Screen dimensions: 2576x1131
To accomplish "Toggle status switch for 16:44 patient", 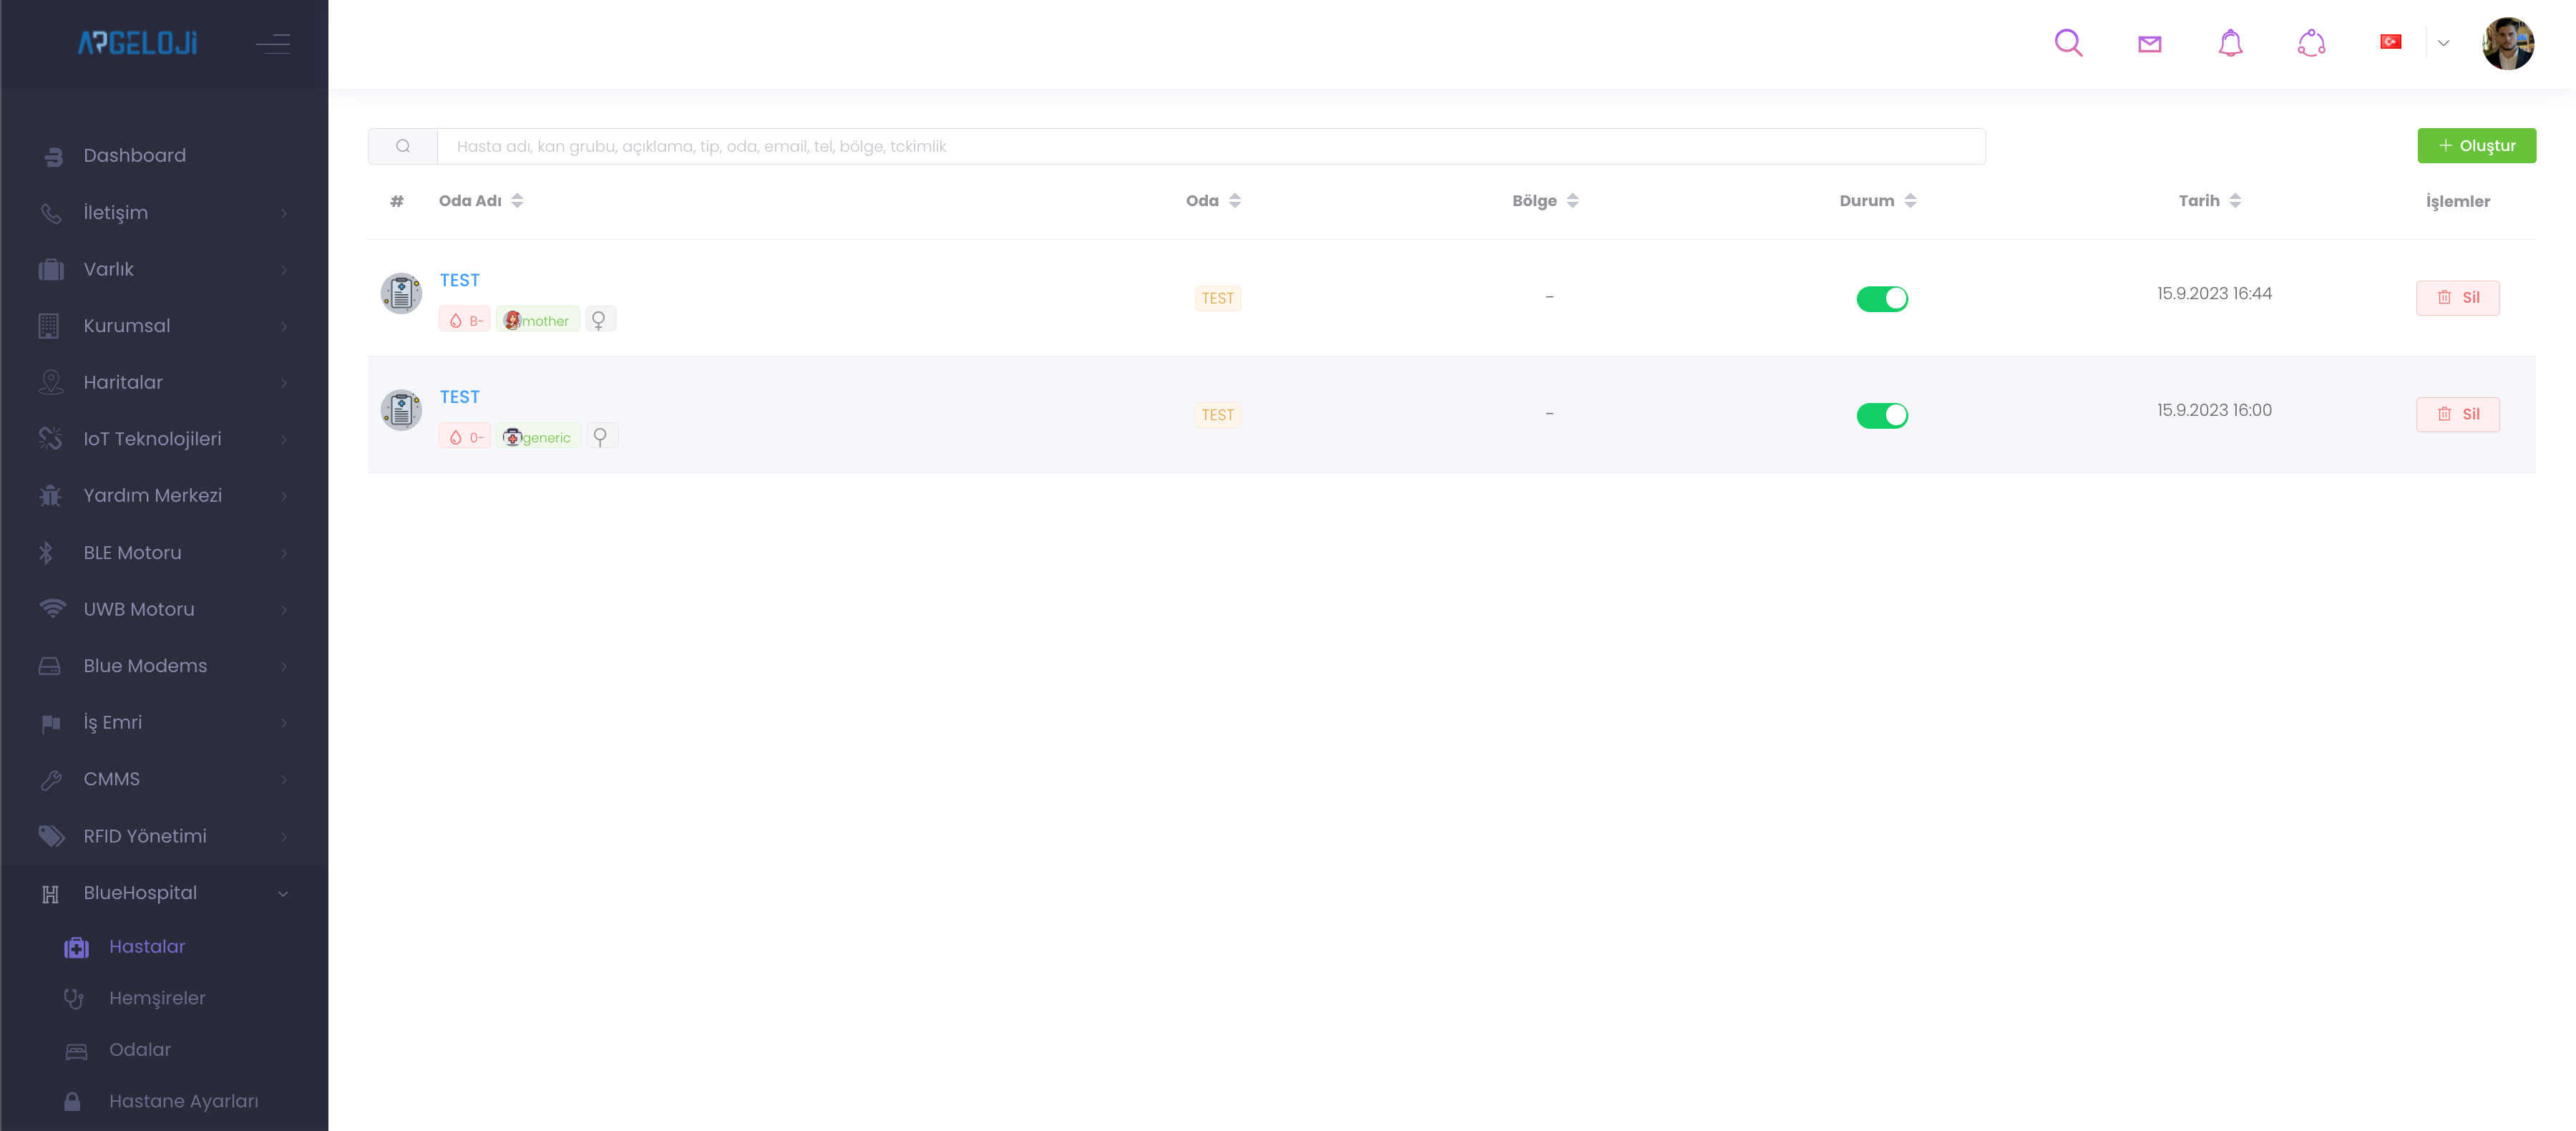I will (1881, 298).
